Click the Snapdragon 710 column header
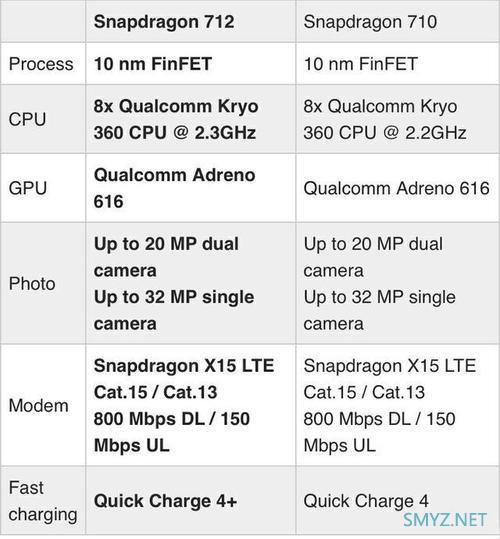500x539 pixels. 398,22
